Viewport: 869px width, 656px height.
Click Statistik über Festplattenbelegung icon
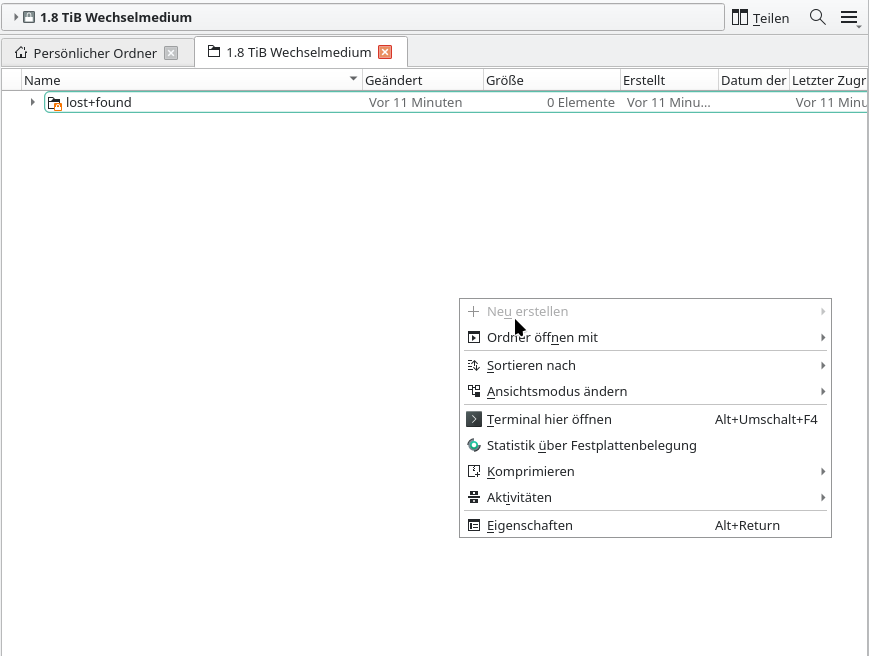coord(474,445)
